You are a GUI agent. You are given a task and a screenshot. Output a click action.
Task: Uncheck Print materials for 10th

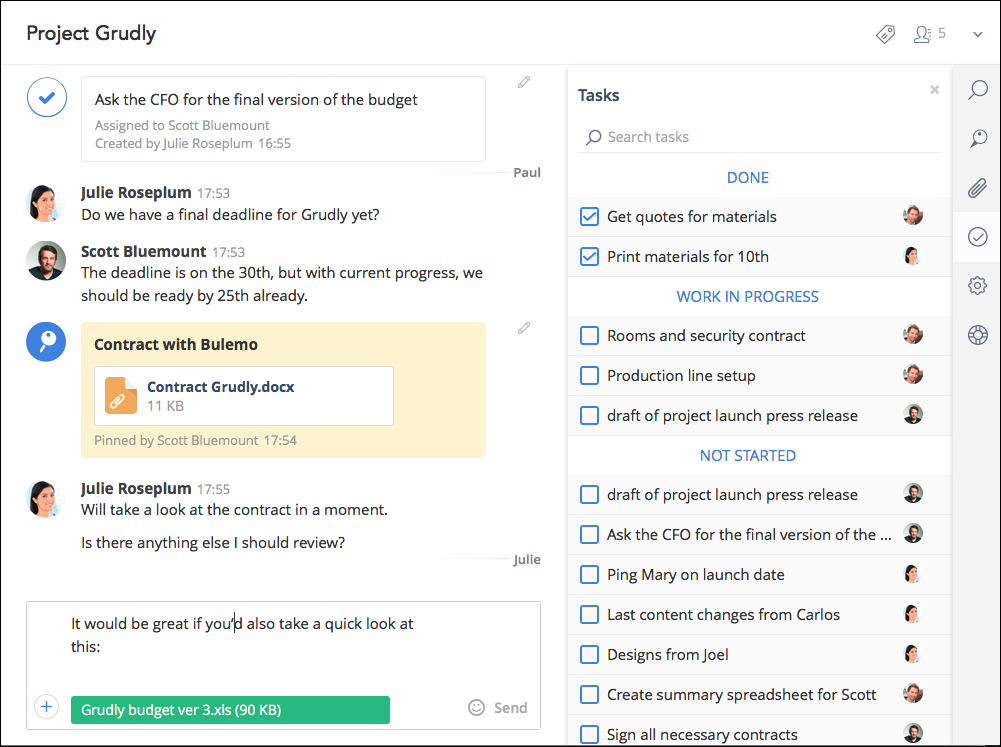(x=589, y=257)
